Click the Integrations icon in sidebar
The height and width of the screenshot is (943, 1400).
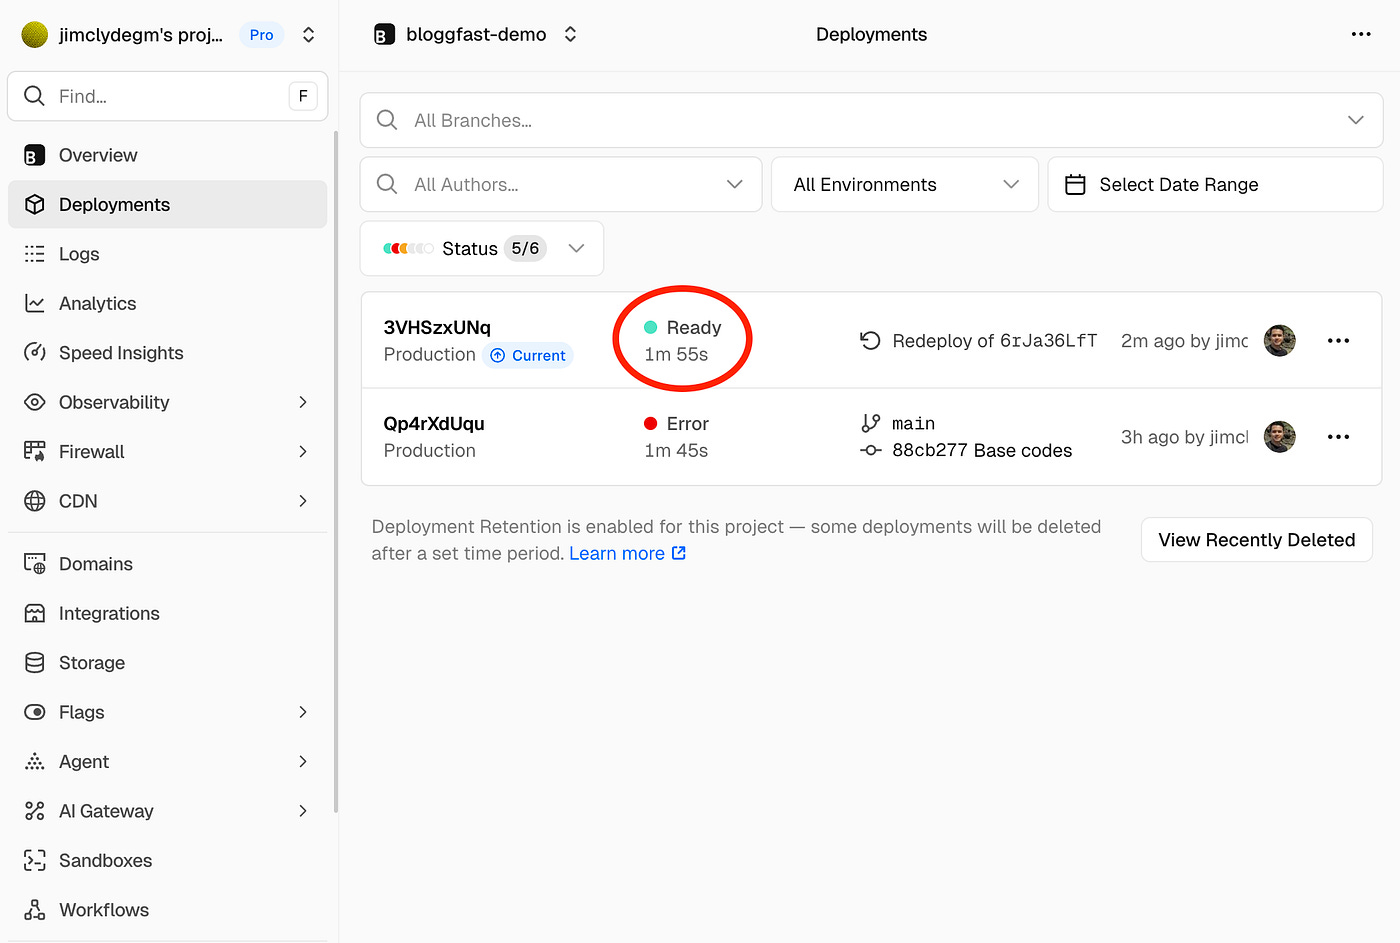coord(35,613)
